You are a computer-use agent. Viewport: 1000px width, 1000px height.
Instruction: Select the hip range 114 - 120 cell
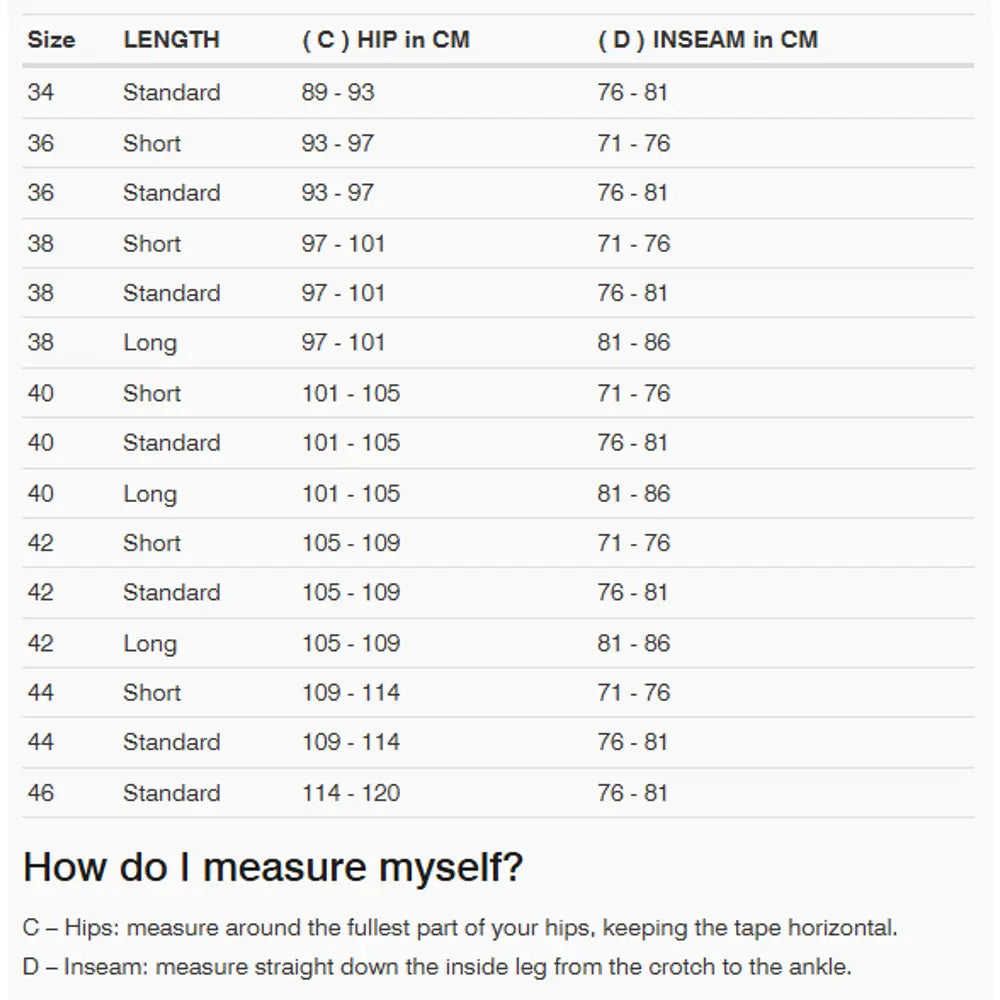tap(351, 794)
